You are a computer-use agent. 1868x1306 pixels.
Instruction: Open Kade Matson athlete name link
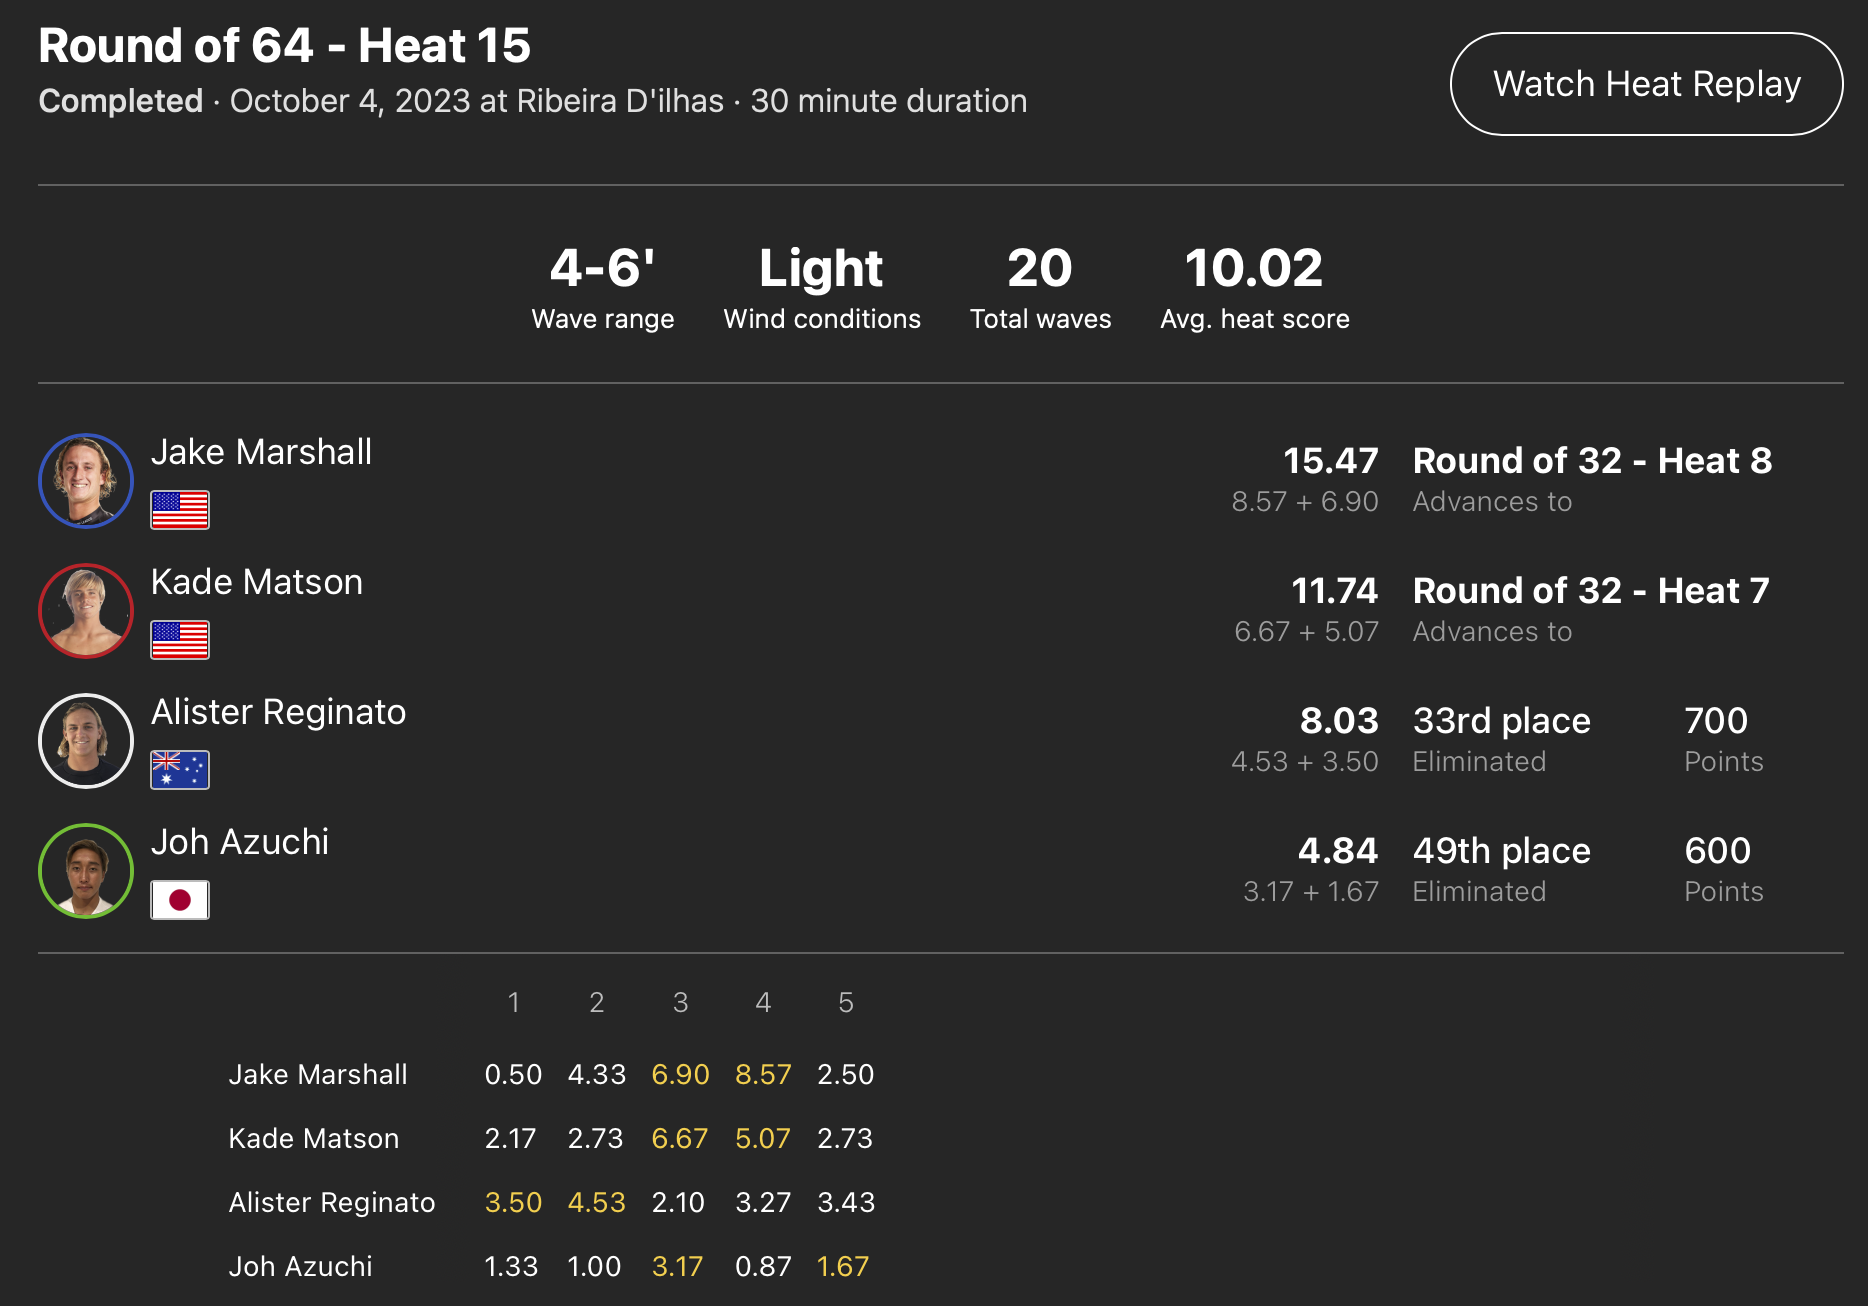pos(257,582)
